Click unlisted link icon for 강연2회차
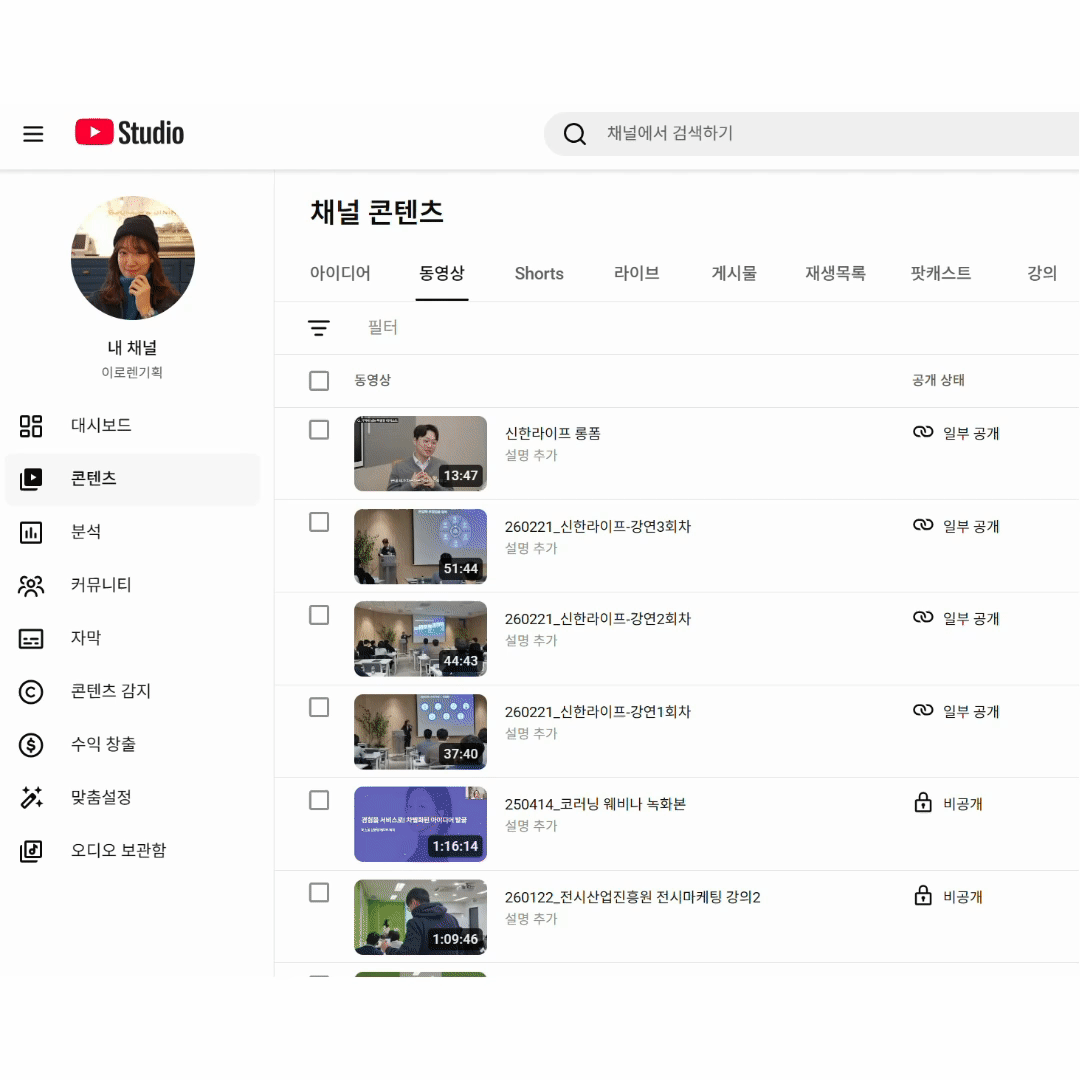 point(923,617)
